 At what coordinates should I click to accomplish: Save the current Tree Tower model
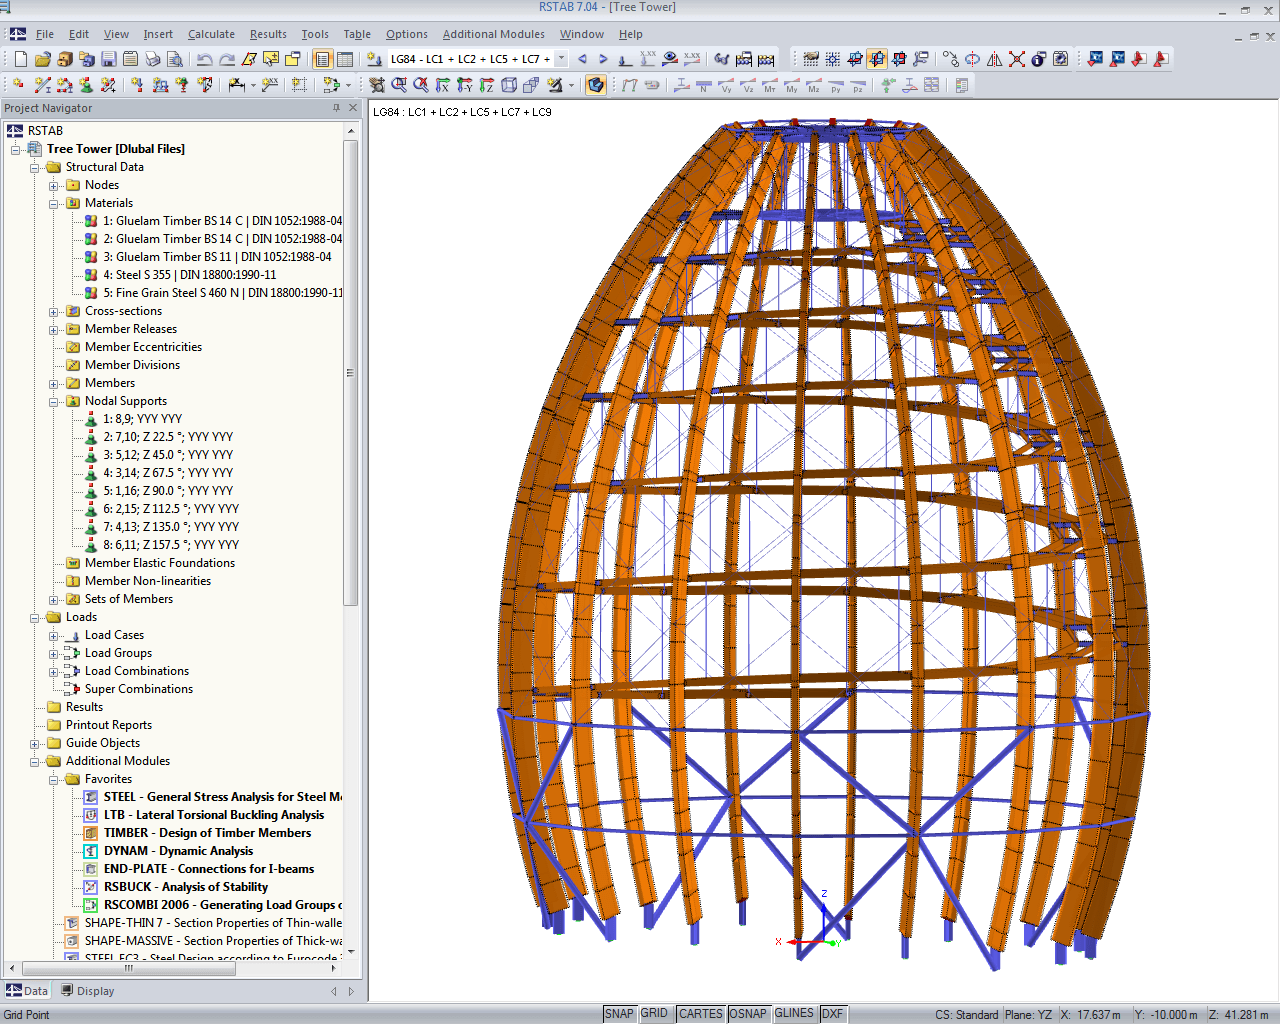tap(108, 58)
